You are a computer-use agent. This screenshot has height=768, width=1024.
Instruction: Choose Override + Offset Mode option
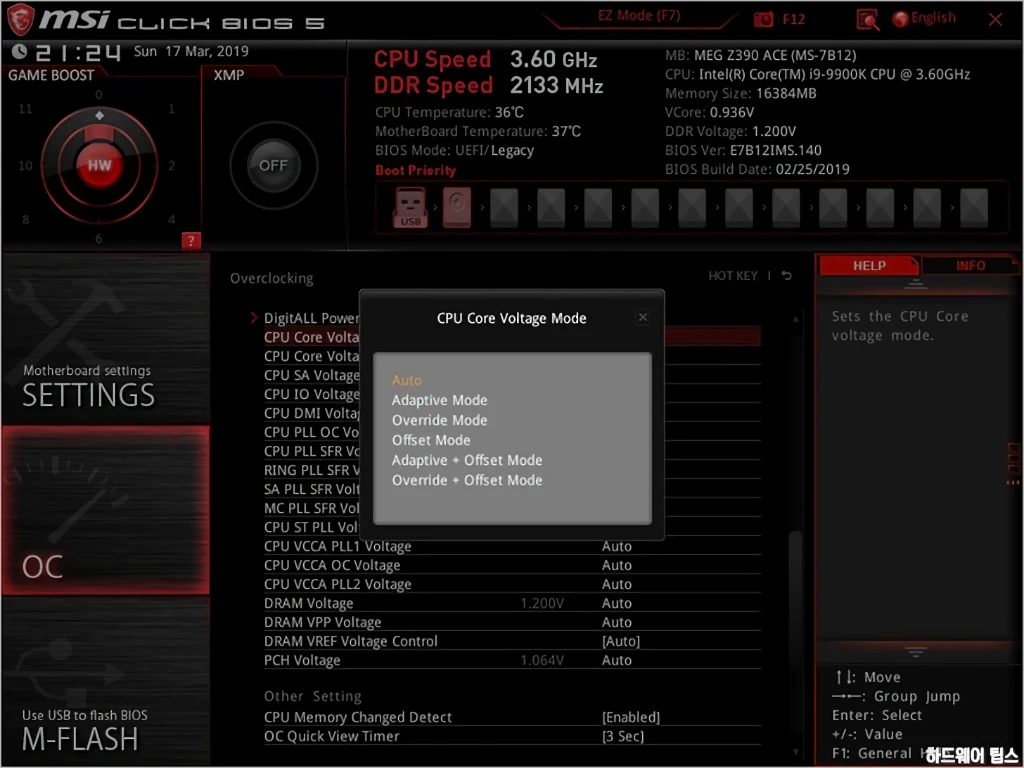tap(466, 480)
